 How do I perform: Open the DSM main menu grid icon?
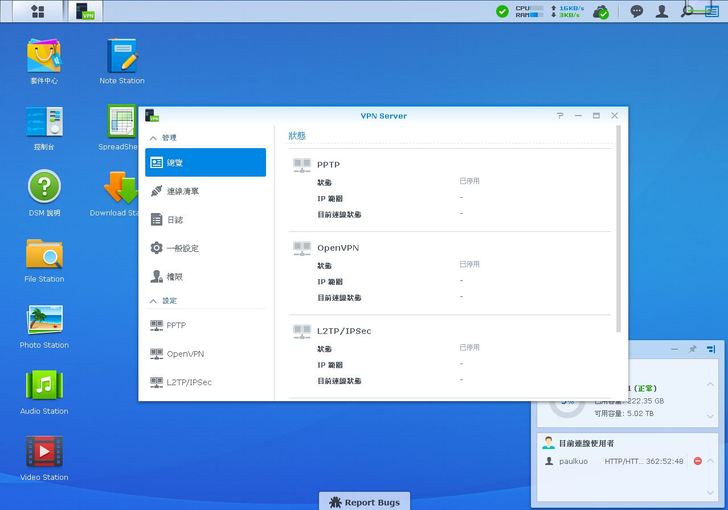click(x=38, y=11)
